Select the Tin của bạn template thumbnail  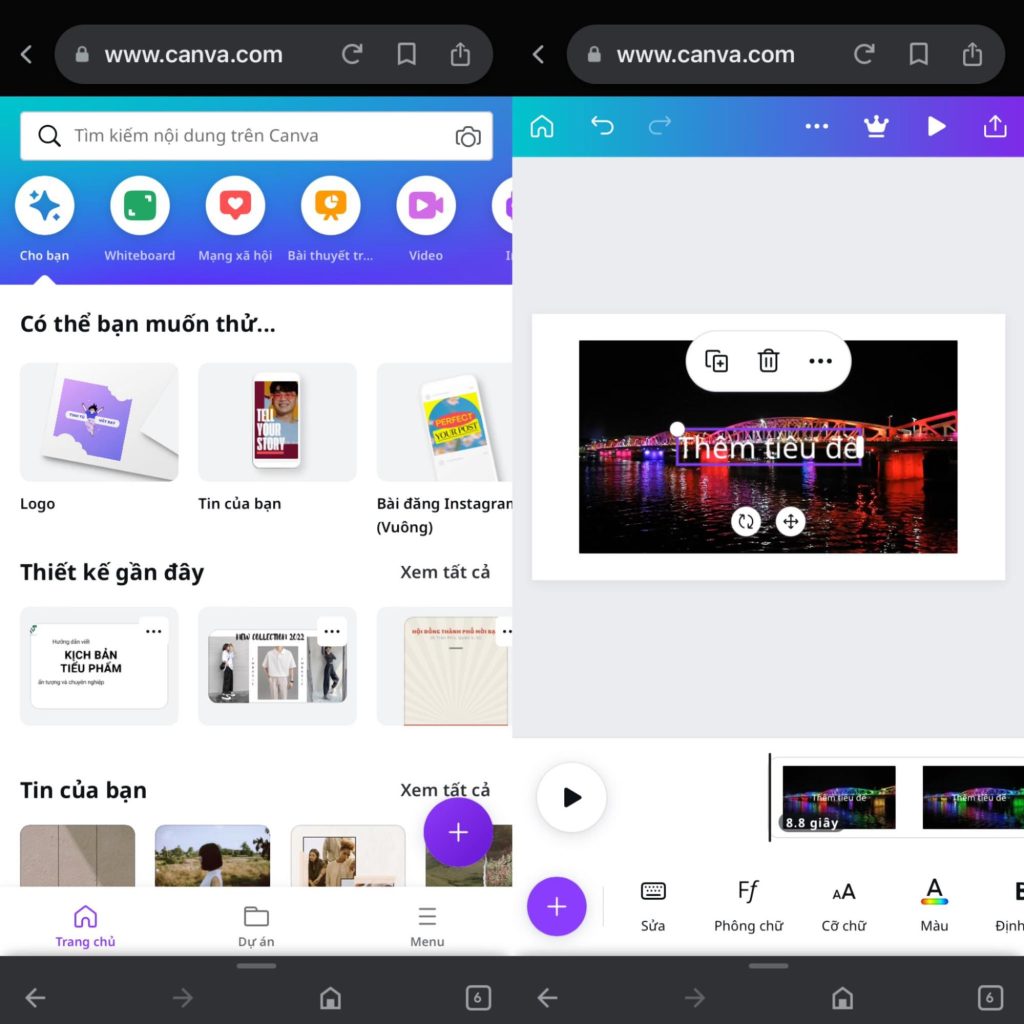[x=277, y=422]
